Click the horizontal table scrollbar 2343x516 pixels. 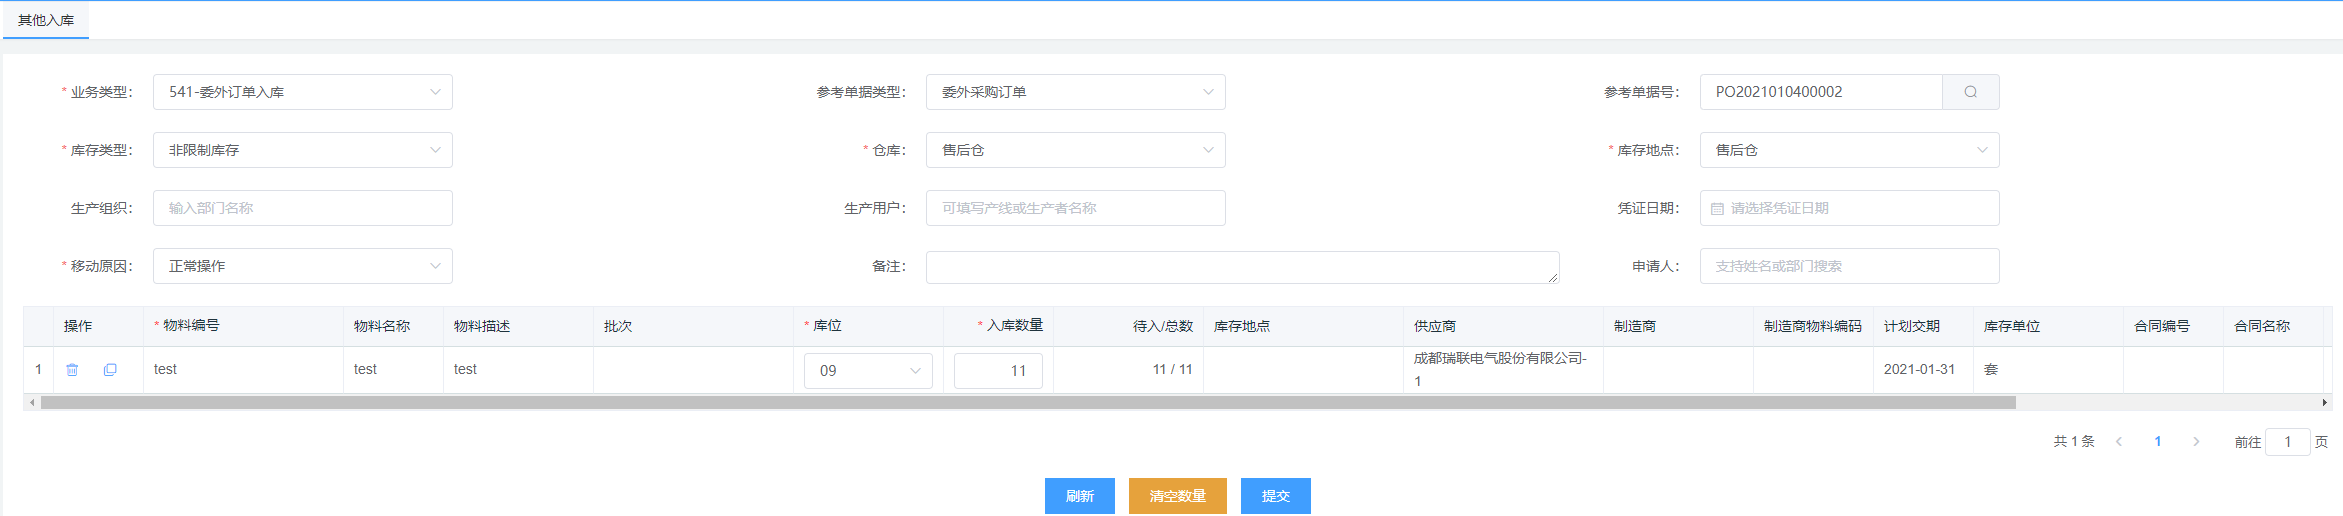[1027, 403]
